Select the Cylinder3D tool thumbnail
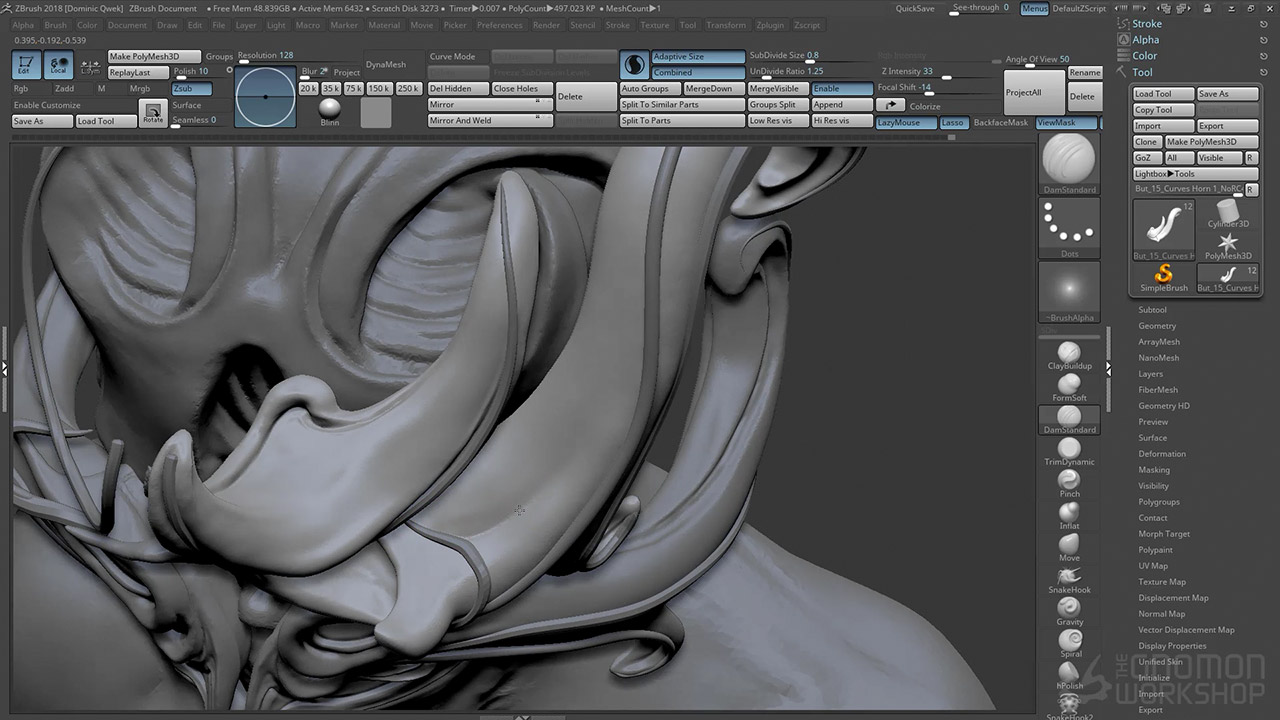Screen dimensions: 1280x720 (1228, 210)
